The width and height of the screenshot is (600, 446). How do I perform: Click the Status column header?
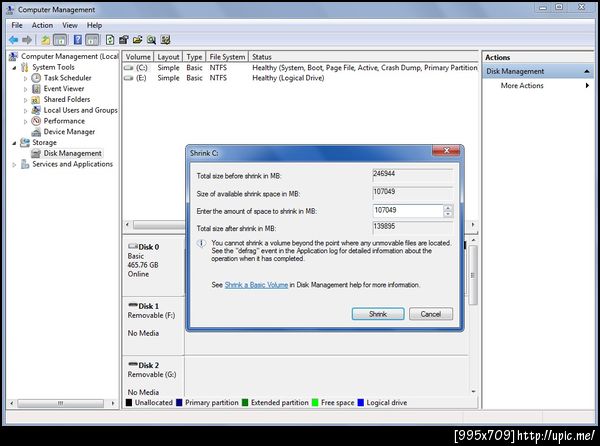pos(363,57)
